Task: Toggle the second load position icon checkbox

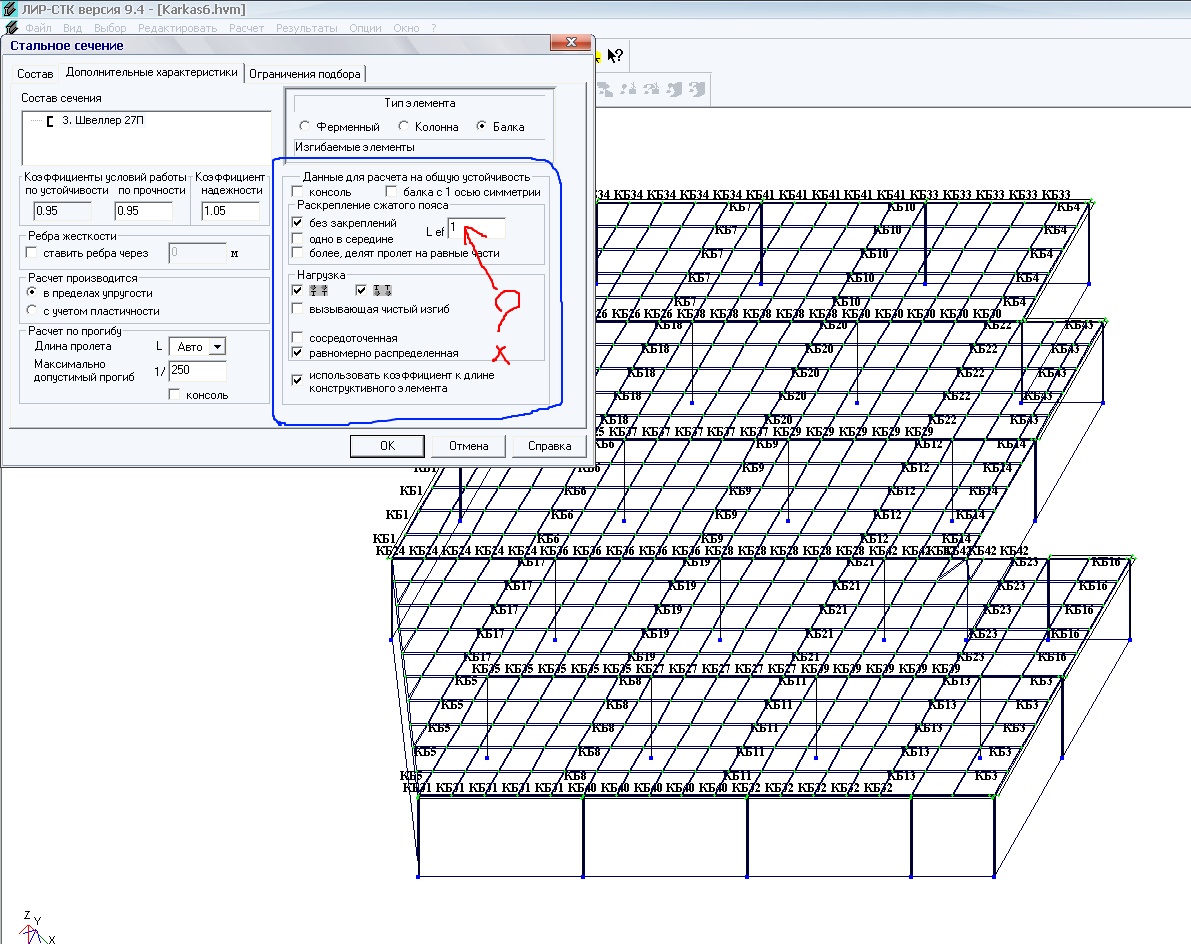Action: click(362, 291)
